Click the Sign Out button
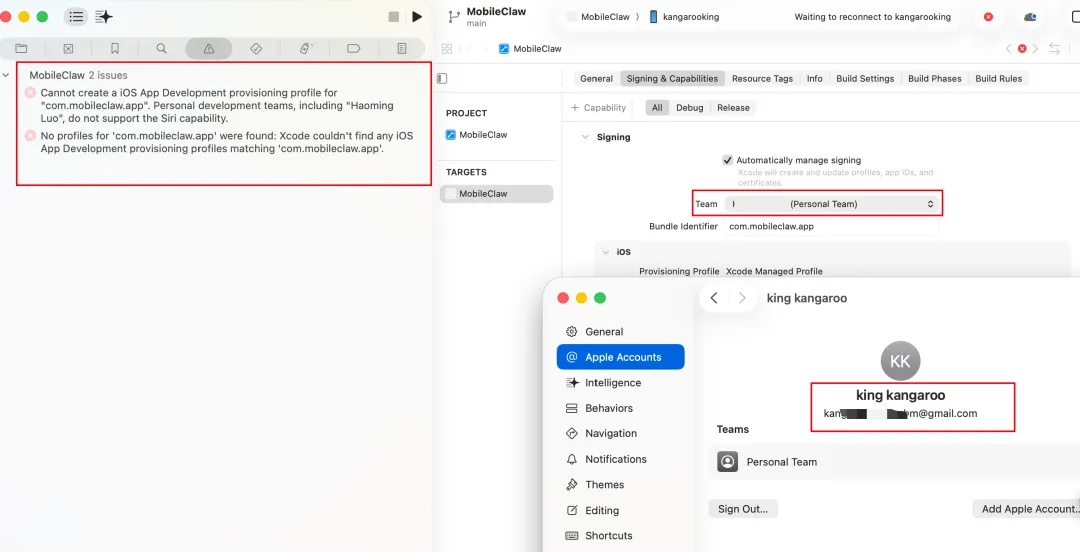The image size is (1080, 552). (742, 509)
